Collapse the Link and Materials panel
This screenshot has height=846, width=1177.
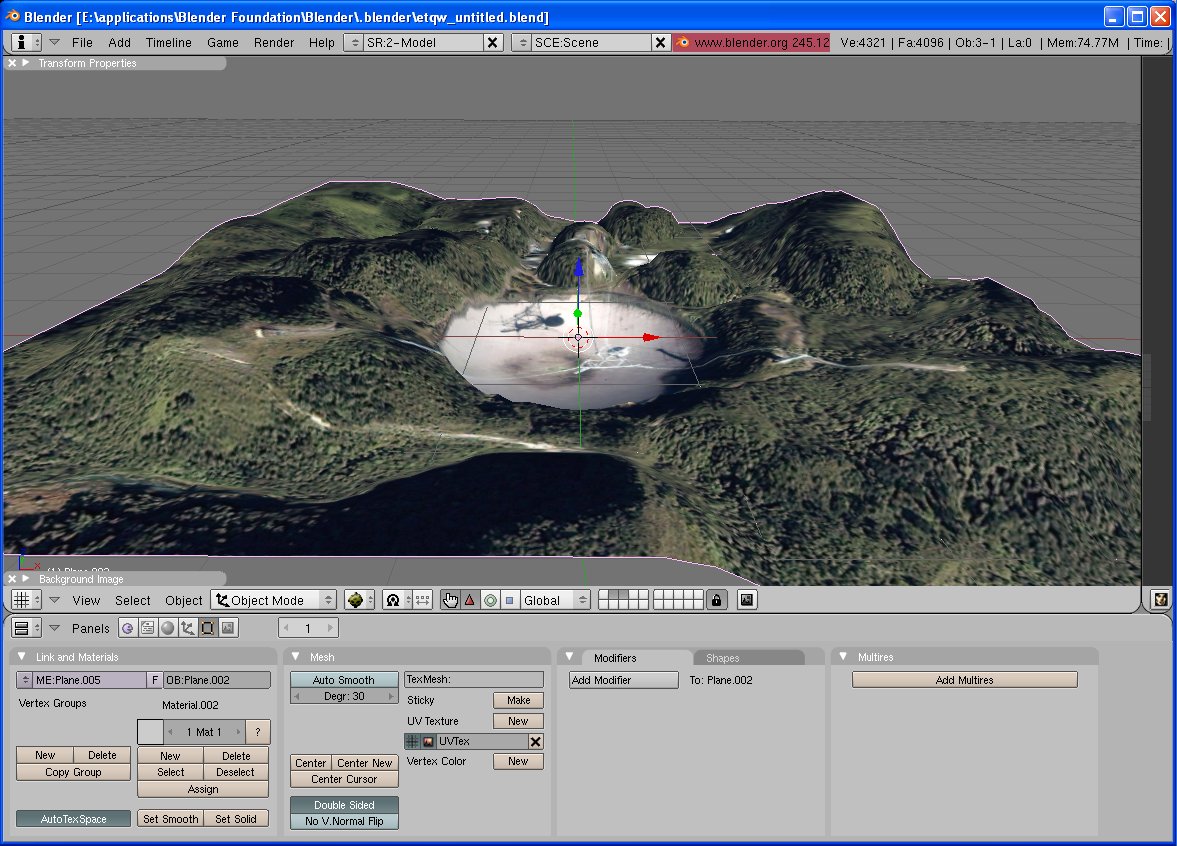tap(23, 657)
